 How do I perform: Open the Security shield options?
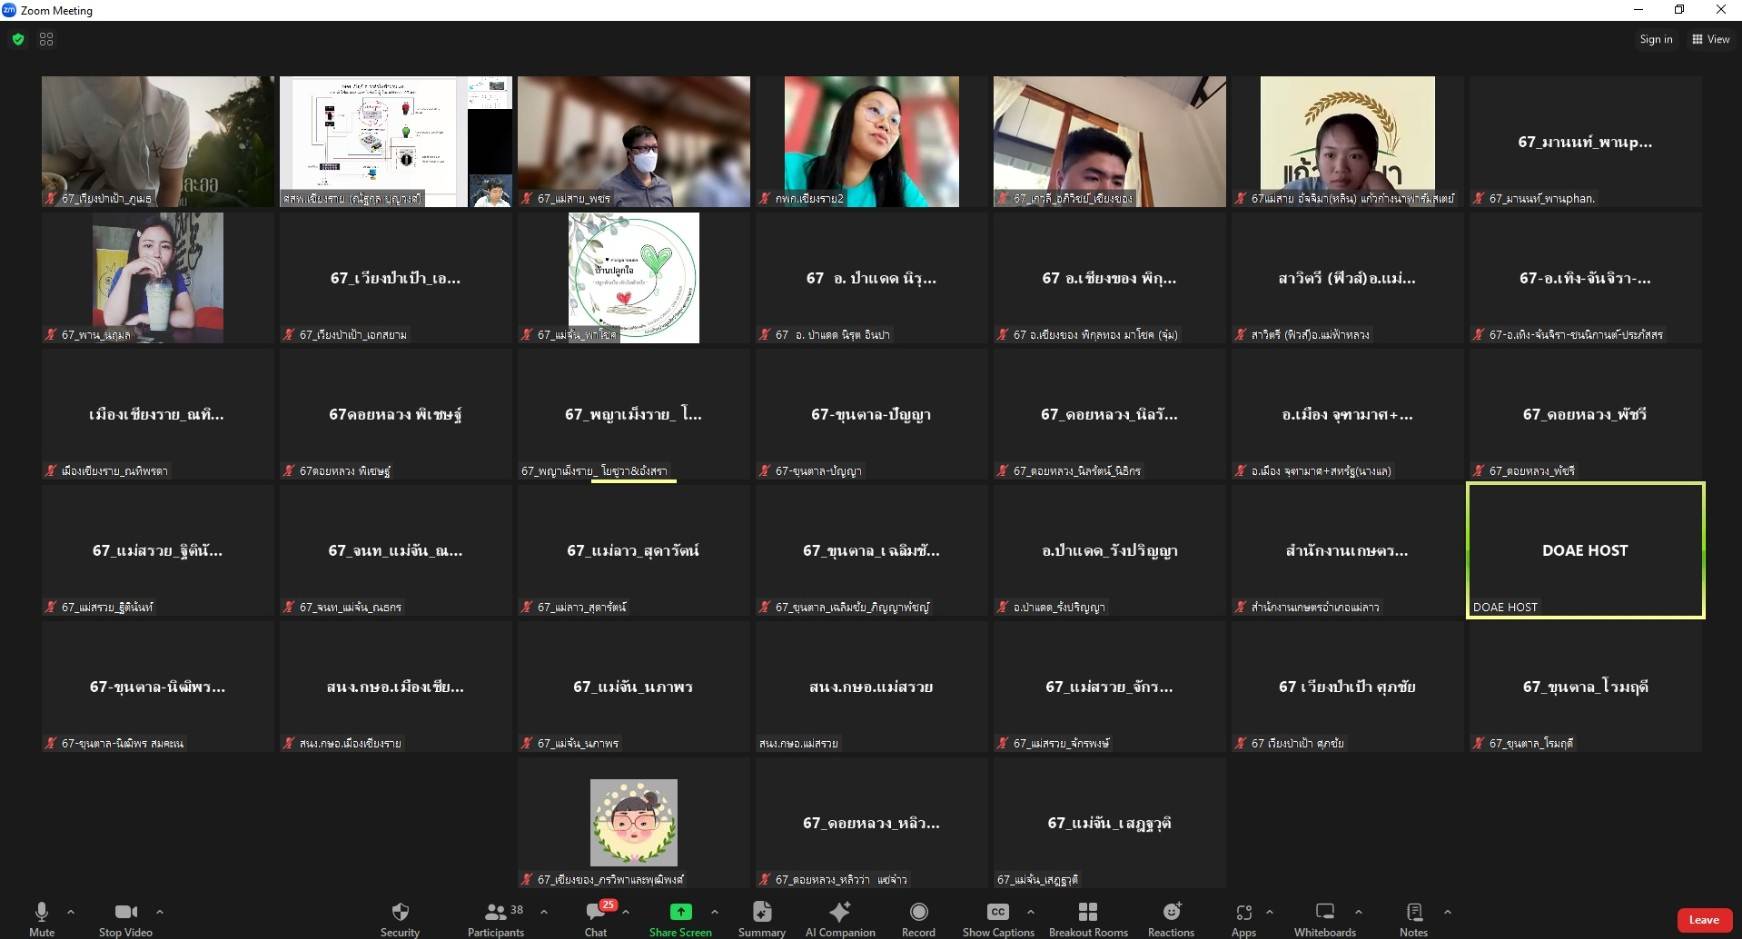[x=400, y=917]
